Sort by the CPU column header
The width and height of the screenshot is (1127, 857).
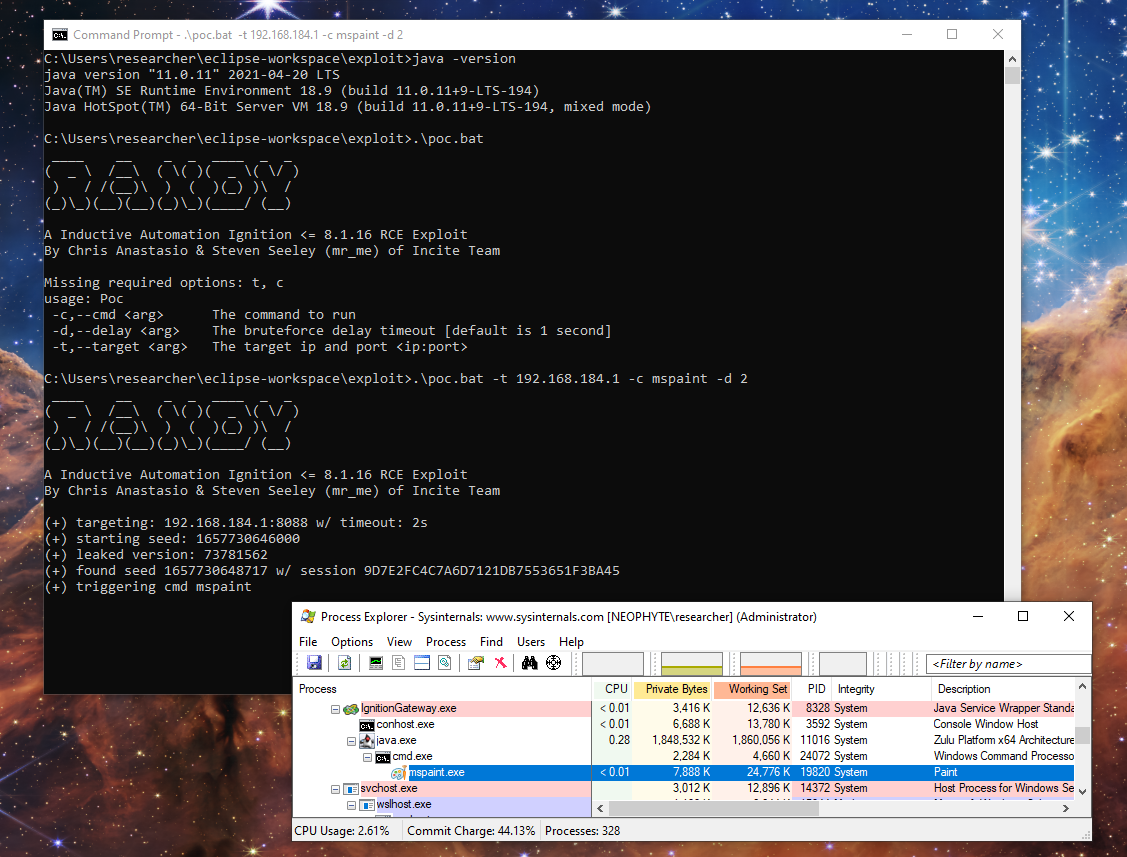pyautogui.click(x=612, y=689)
